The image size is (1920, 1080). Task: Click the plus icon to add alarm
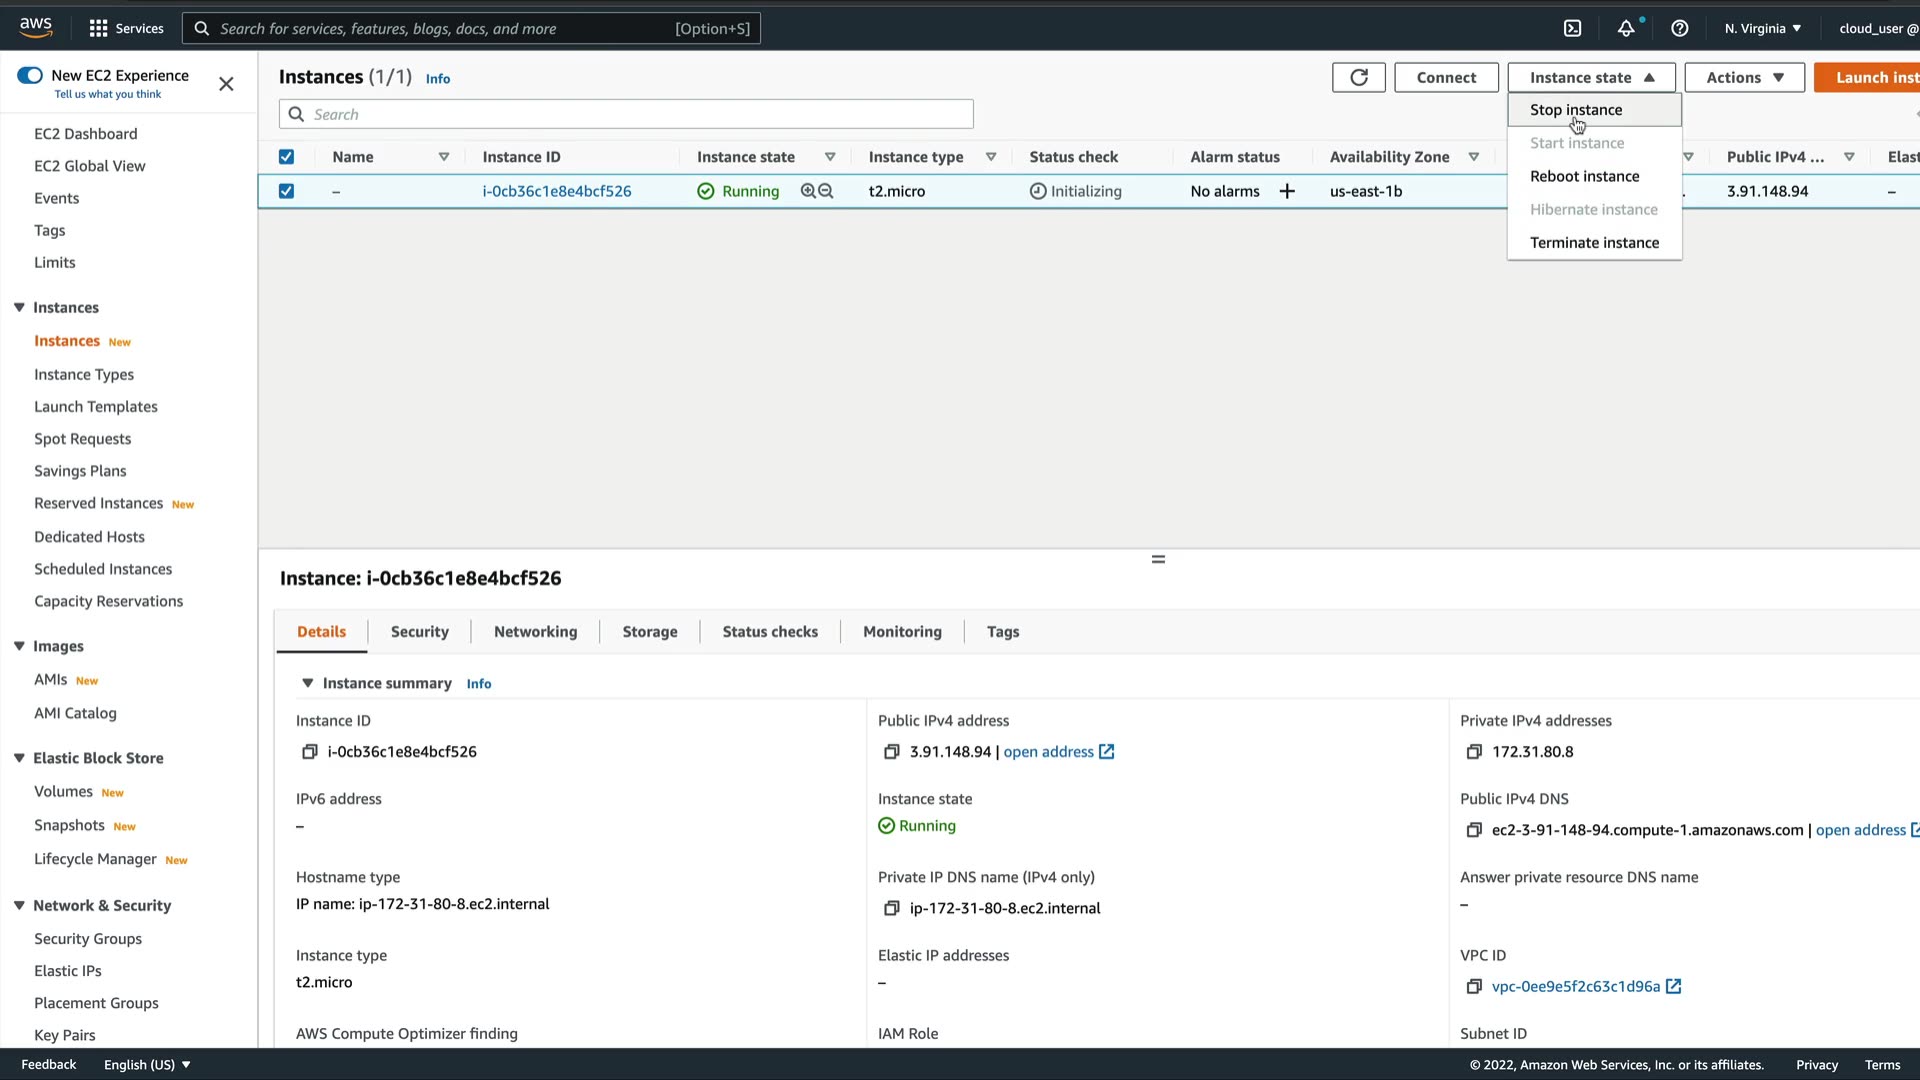click(x=1287, y=191)
